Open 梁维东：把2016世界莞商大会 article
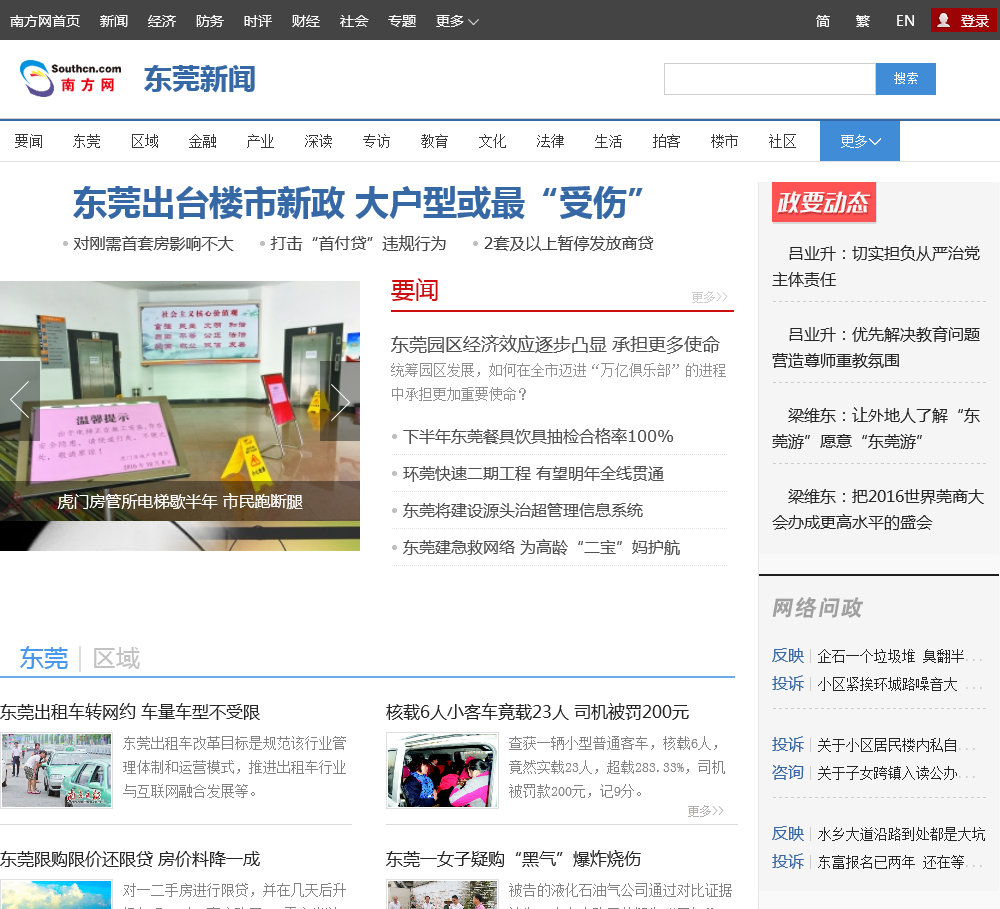 coord(878,510)
